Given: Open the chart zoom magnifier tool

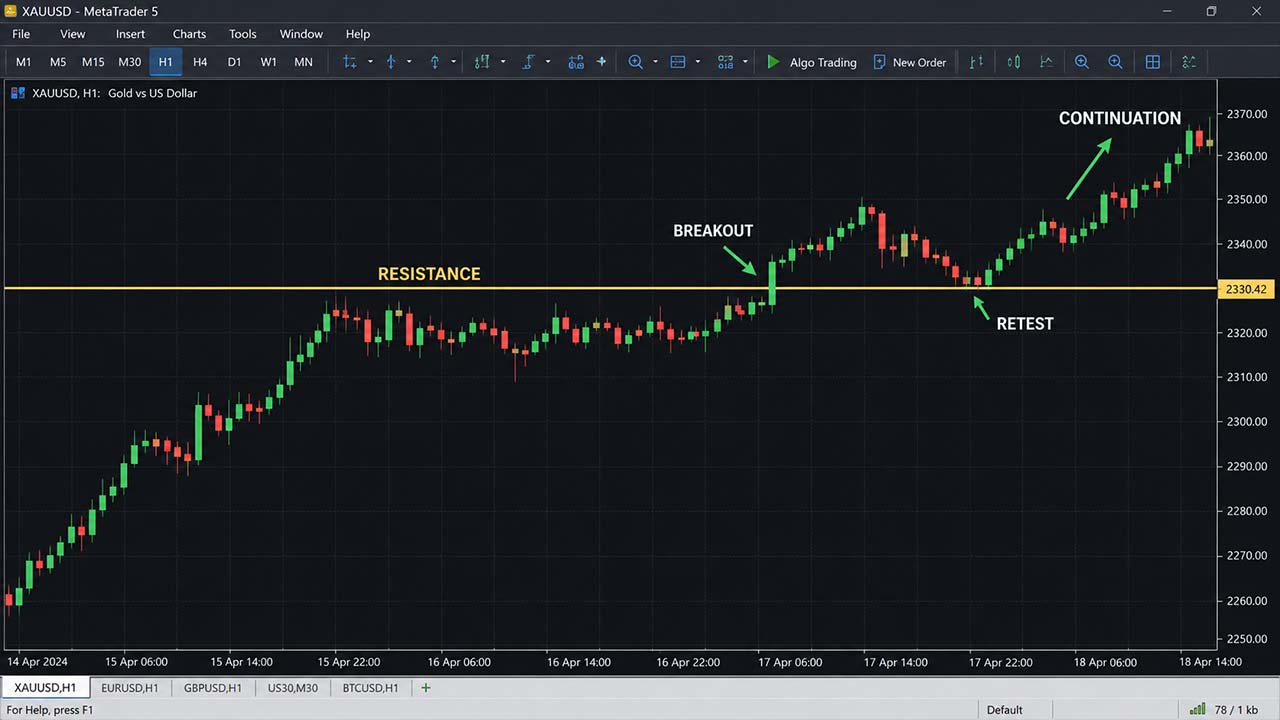Looking at the screenshot, I should coord(635,62).
